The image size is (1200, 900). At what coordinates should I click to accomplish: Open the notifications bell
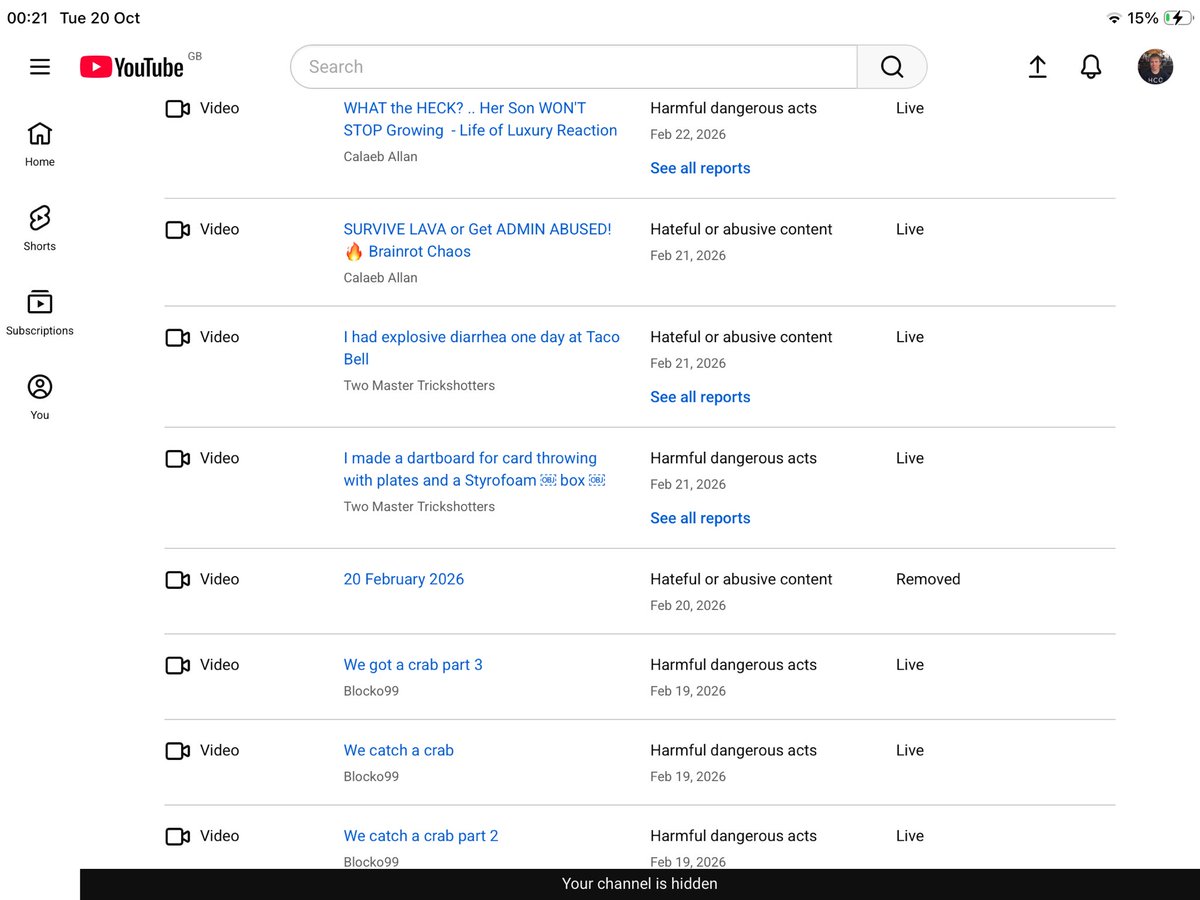point(1091,67)
